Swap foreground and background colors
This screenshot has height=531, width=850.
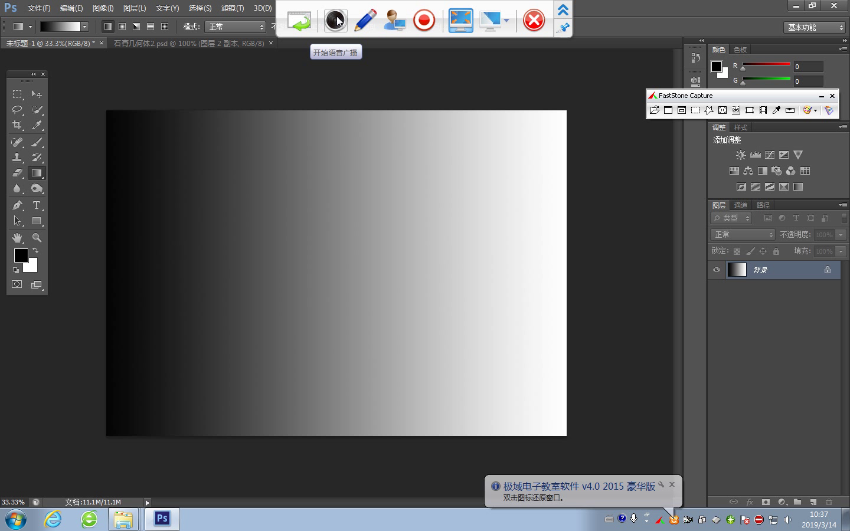(35, 251)
